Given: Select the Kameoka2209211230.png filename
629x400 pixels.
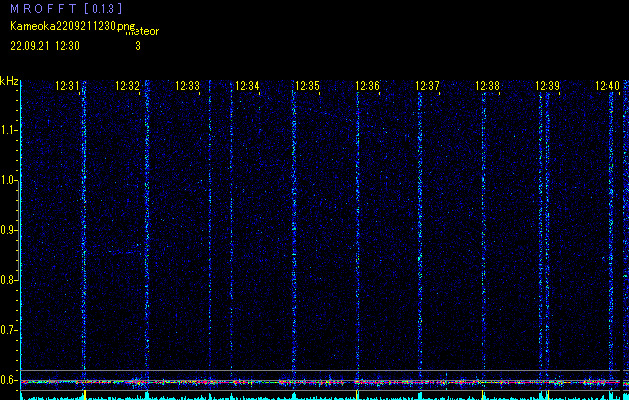Looking at the screenshot, I should tap(73, 26).
